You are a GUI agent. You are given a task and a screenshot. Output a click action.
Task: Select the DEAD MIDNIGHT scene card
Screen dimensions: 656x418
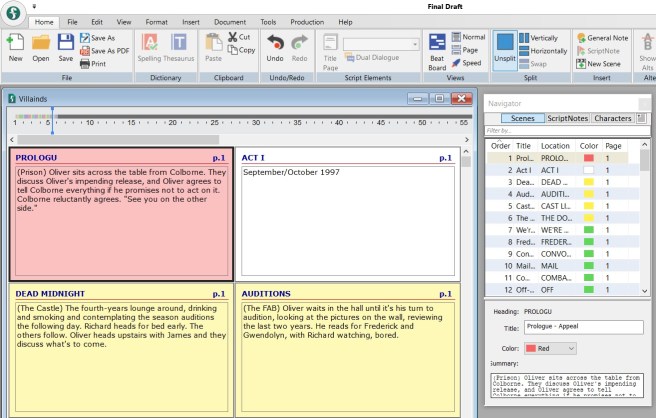point(121,350)
